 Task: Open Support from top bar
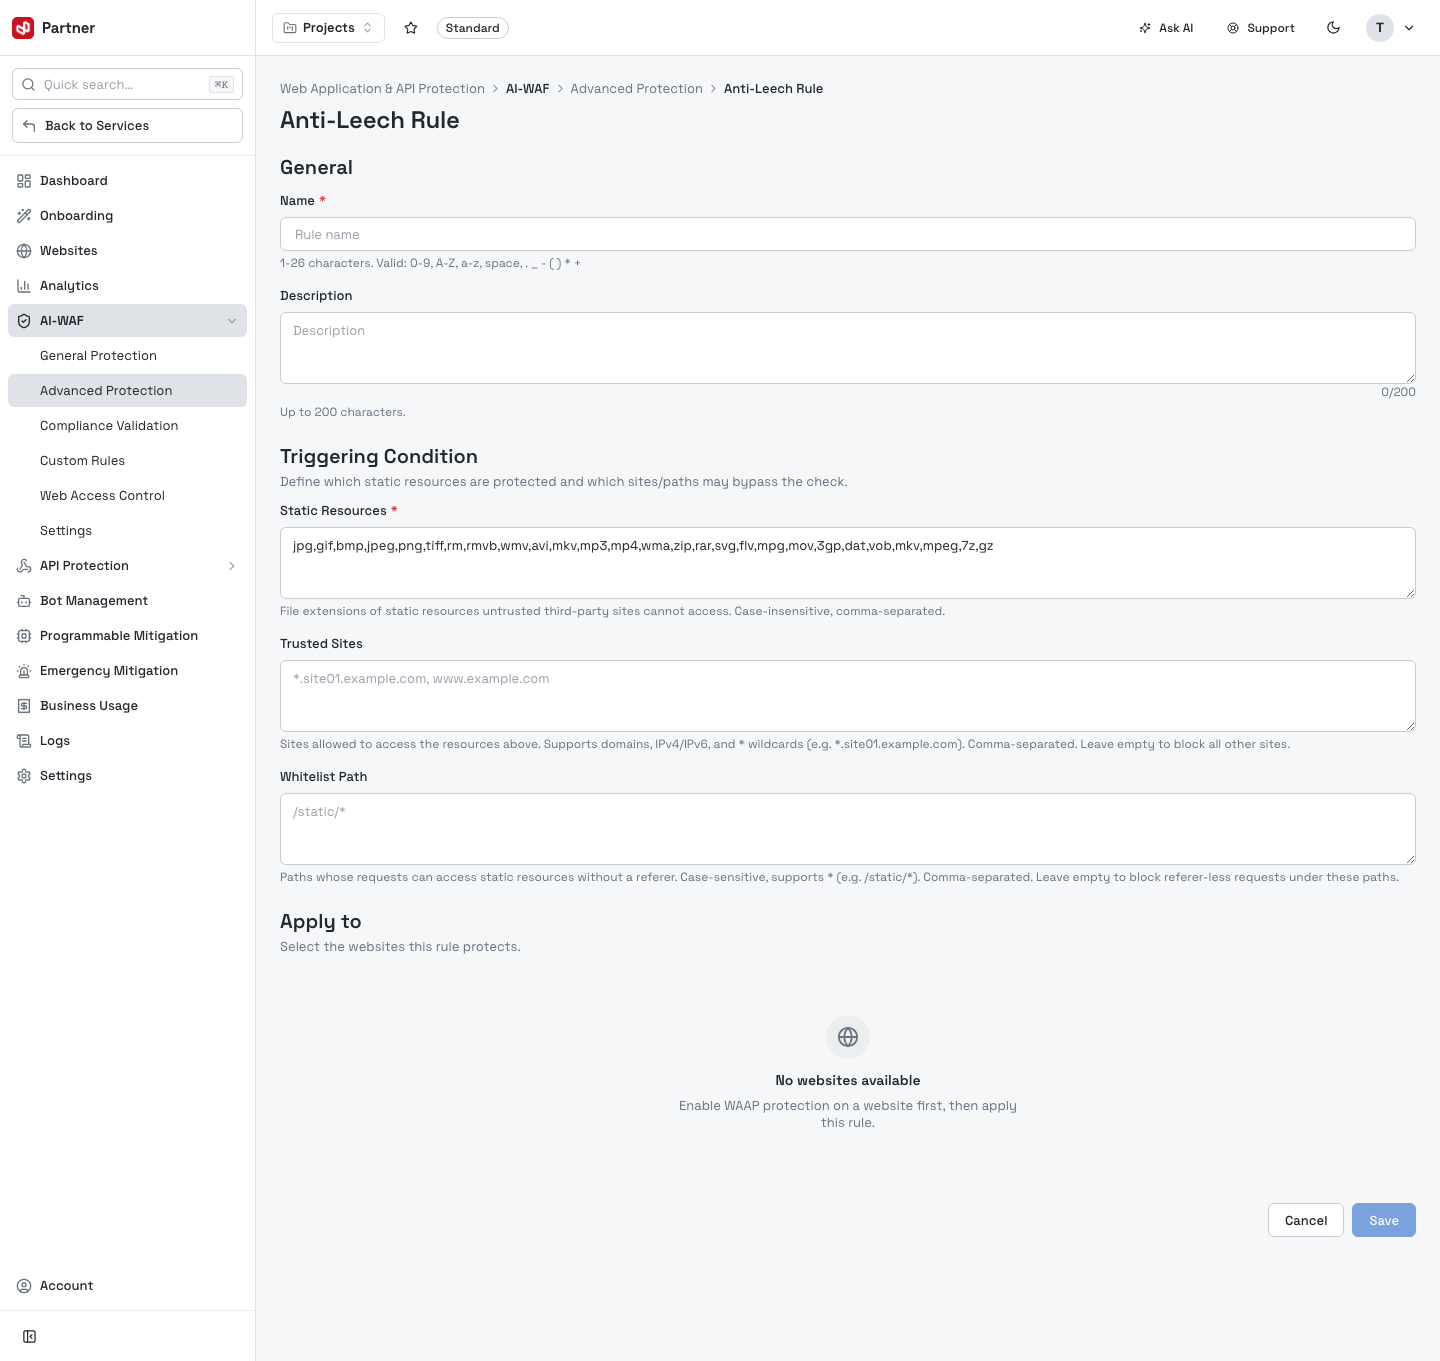click(1261, 28)
